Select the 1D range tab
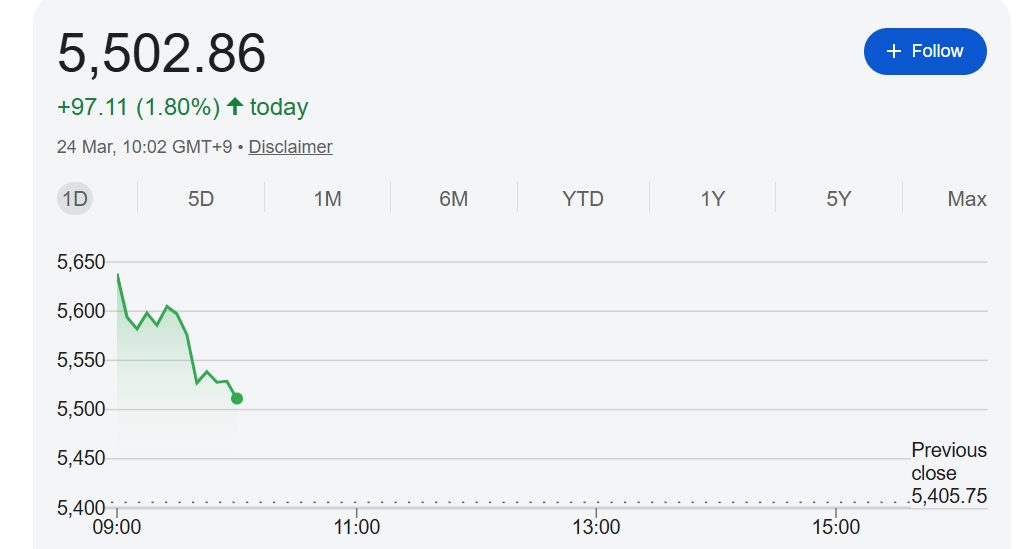This screenshot has height=549, width=1029. coord(75,199)
